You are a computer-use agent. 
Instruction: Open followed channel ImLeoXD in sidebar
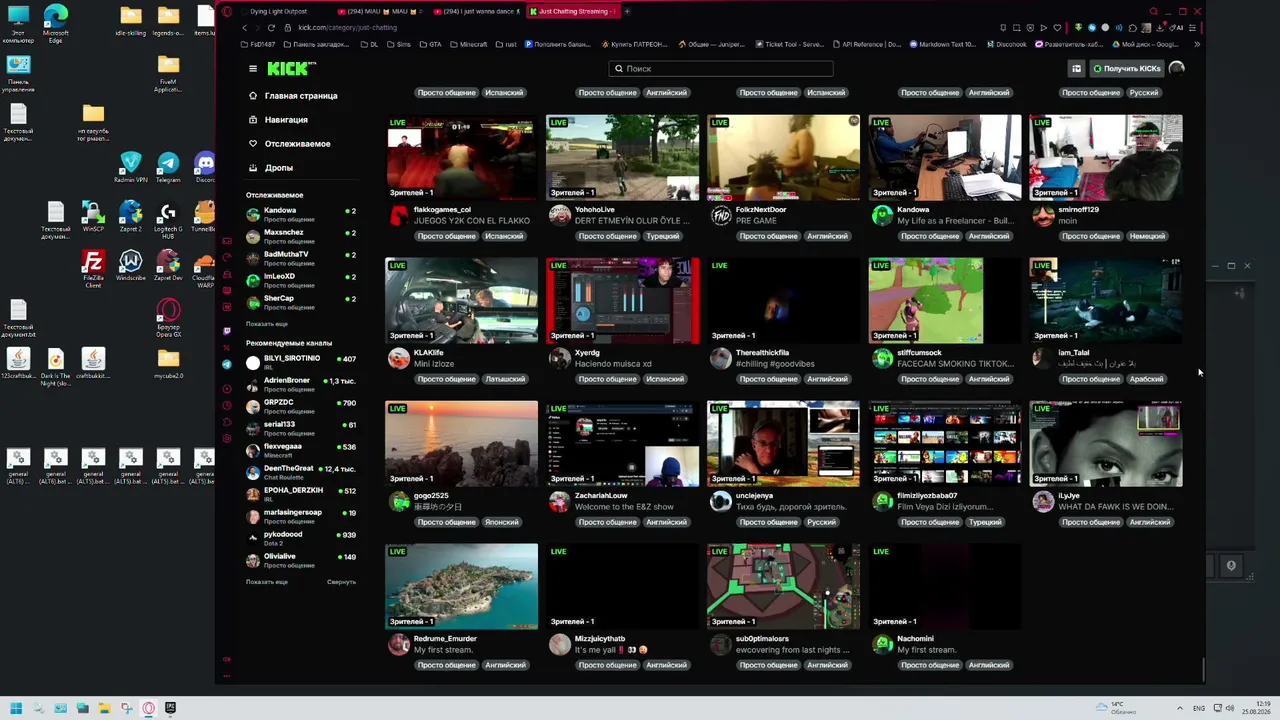pyautogui.click(x=301, y=280)
